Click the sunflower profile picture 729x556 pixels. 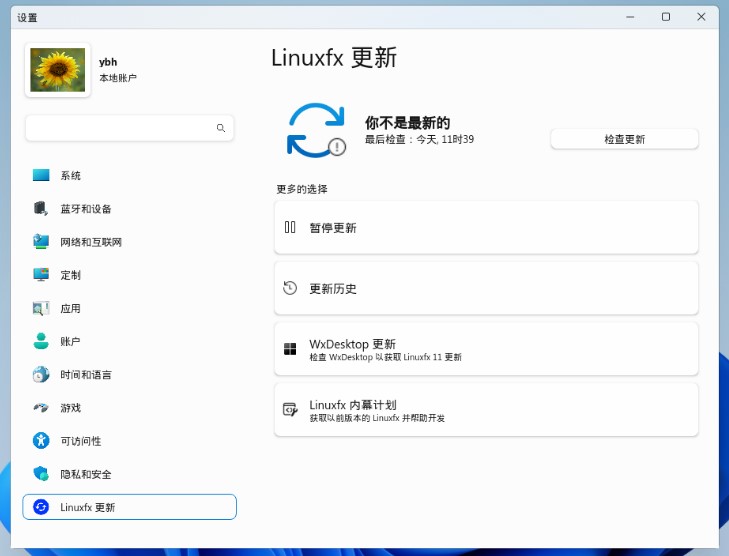pos(58,70)
